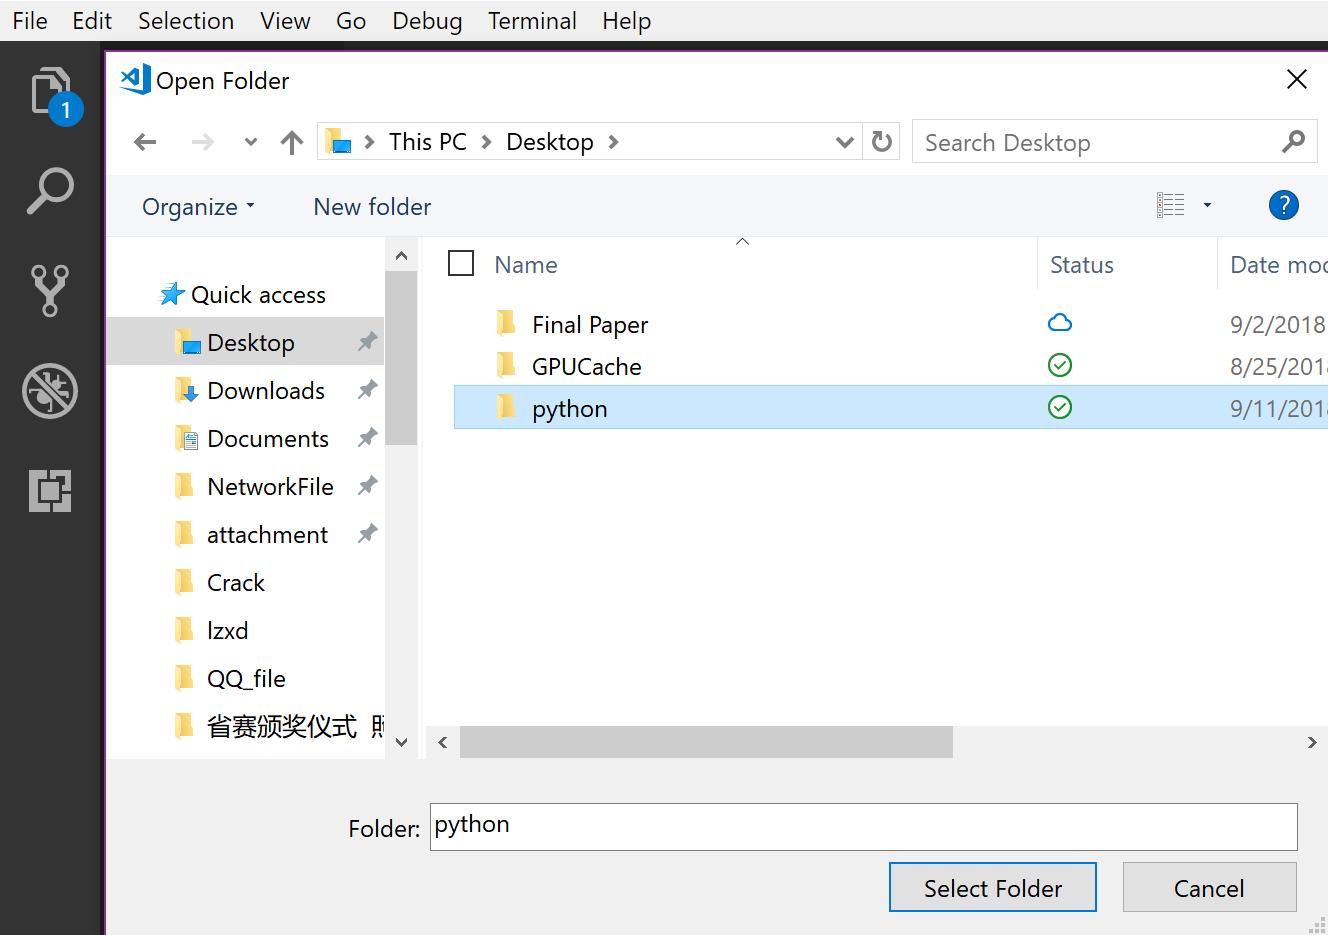Expand the chevron after Desktop in path

(613, 142)
